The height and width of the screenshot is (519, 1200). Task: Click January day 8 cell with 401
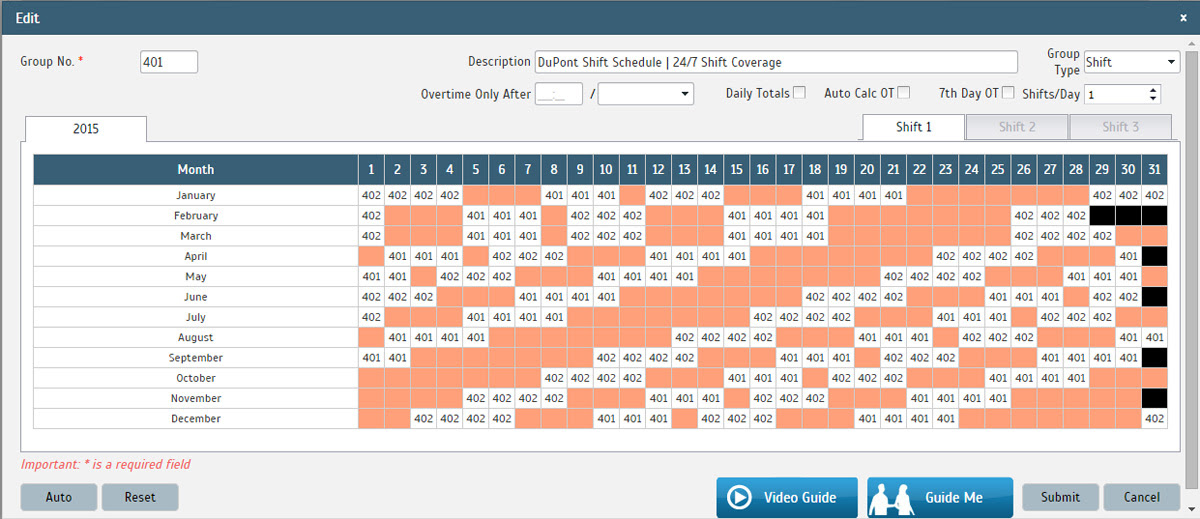click(554, 195)
